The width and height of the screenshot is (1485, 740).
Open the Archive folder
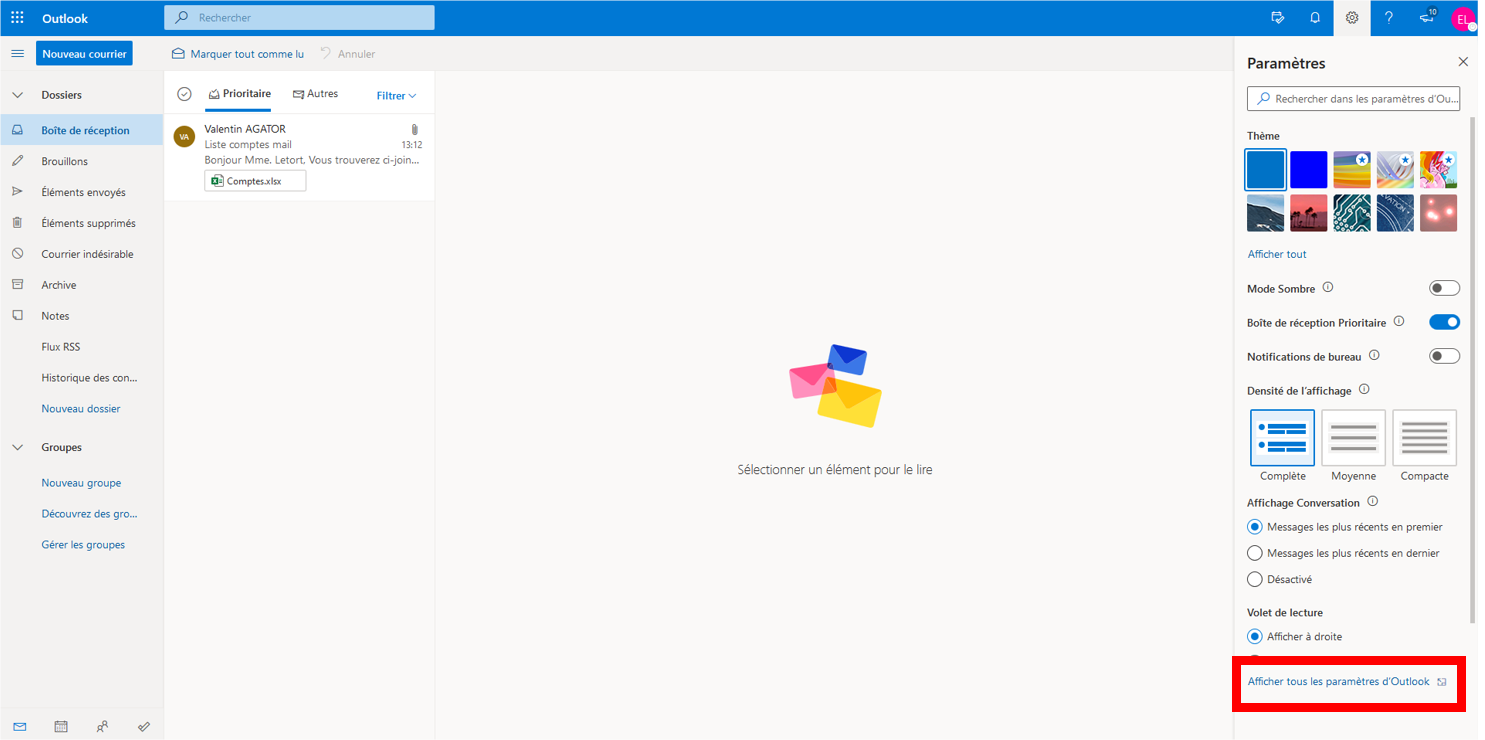pos(82,285)
